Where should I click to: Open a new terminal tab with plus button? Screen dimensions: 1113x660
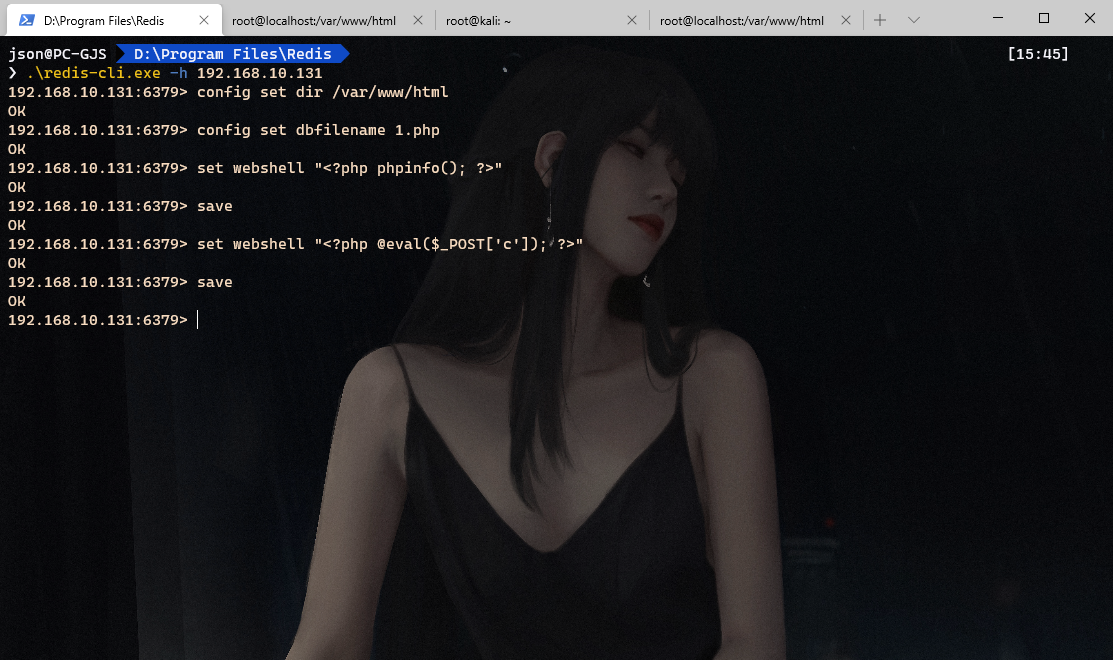point(880,20)
